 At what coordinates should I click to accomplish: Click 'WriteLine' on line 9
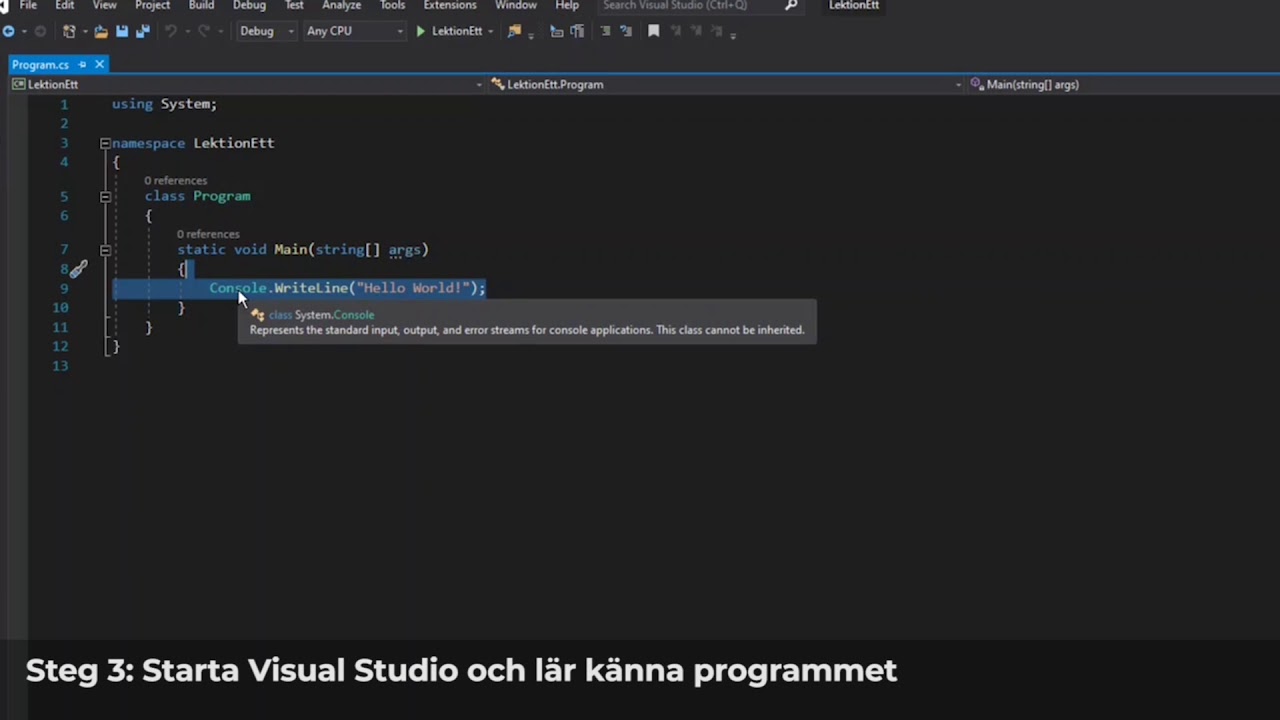click(311, 288)
